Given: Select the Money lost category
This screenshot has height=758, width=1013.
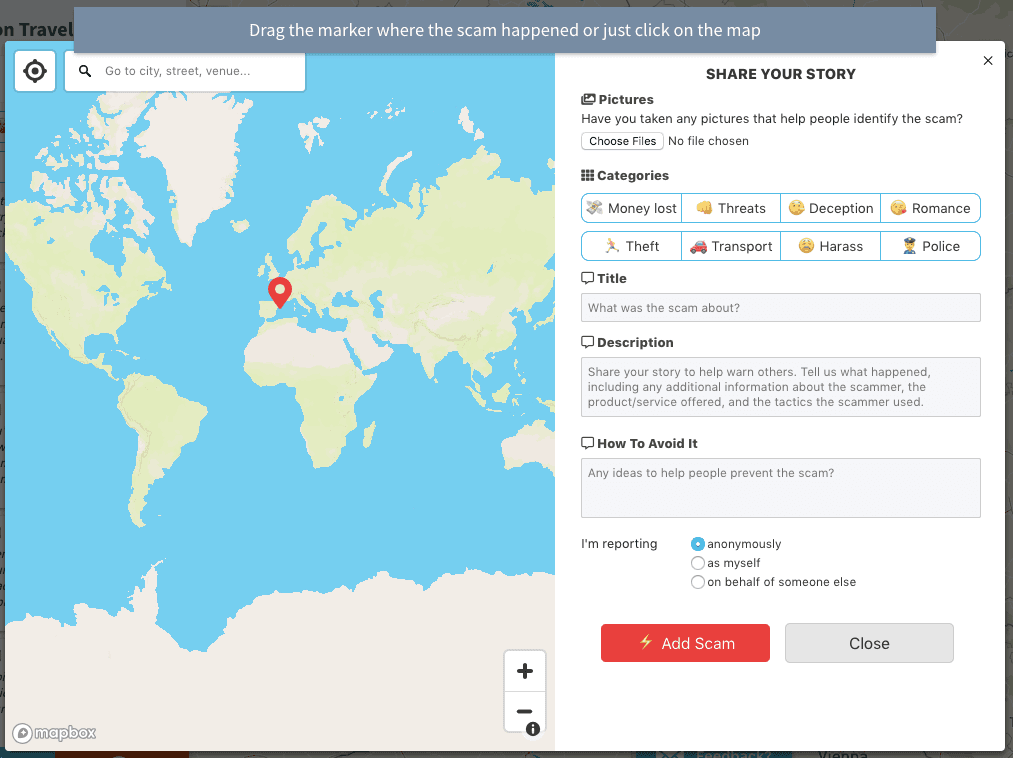Looking at the screenshot, I should (x=631, y=208).
